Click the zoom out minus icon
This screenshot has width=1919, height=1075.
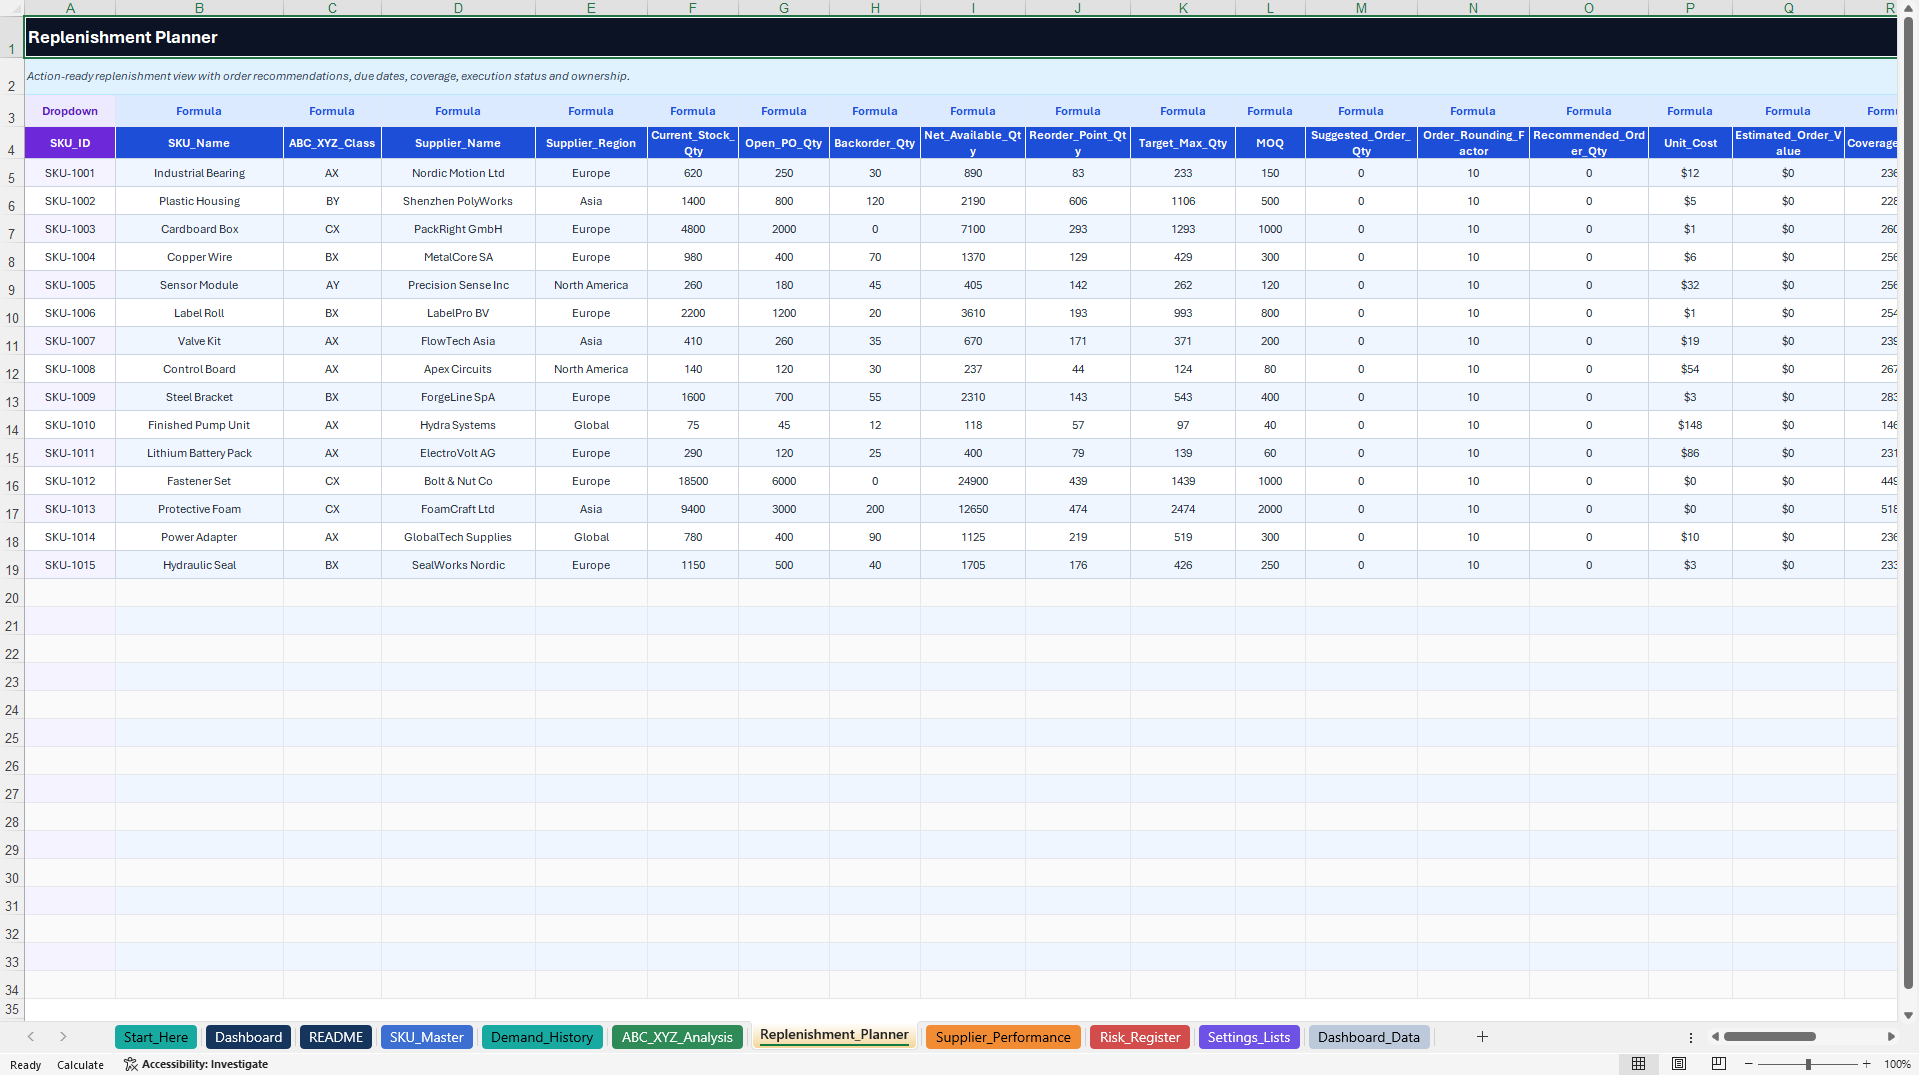[1749, 1064]
